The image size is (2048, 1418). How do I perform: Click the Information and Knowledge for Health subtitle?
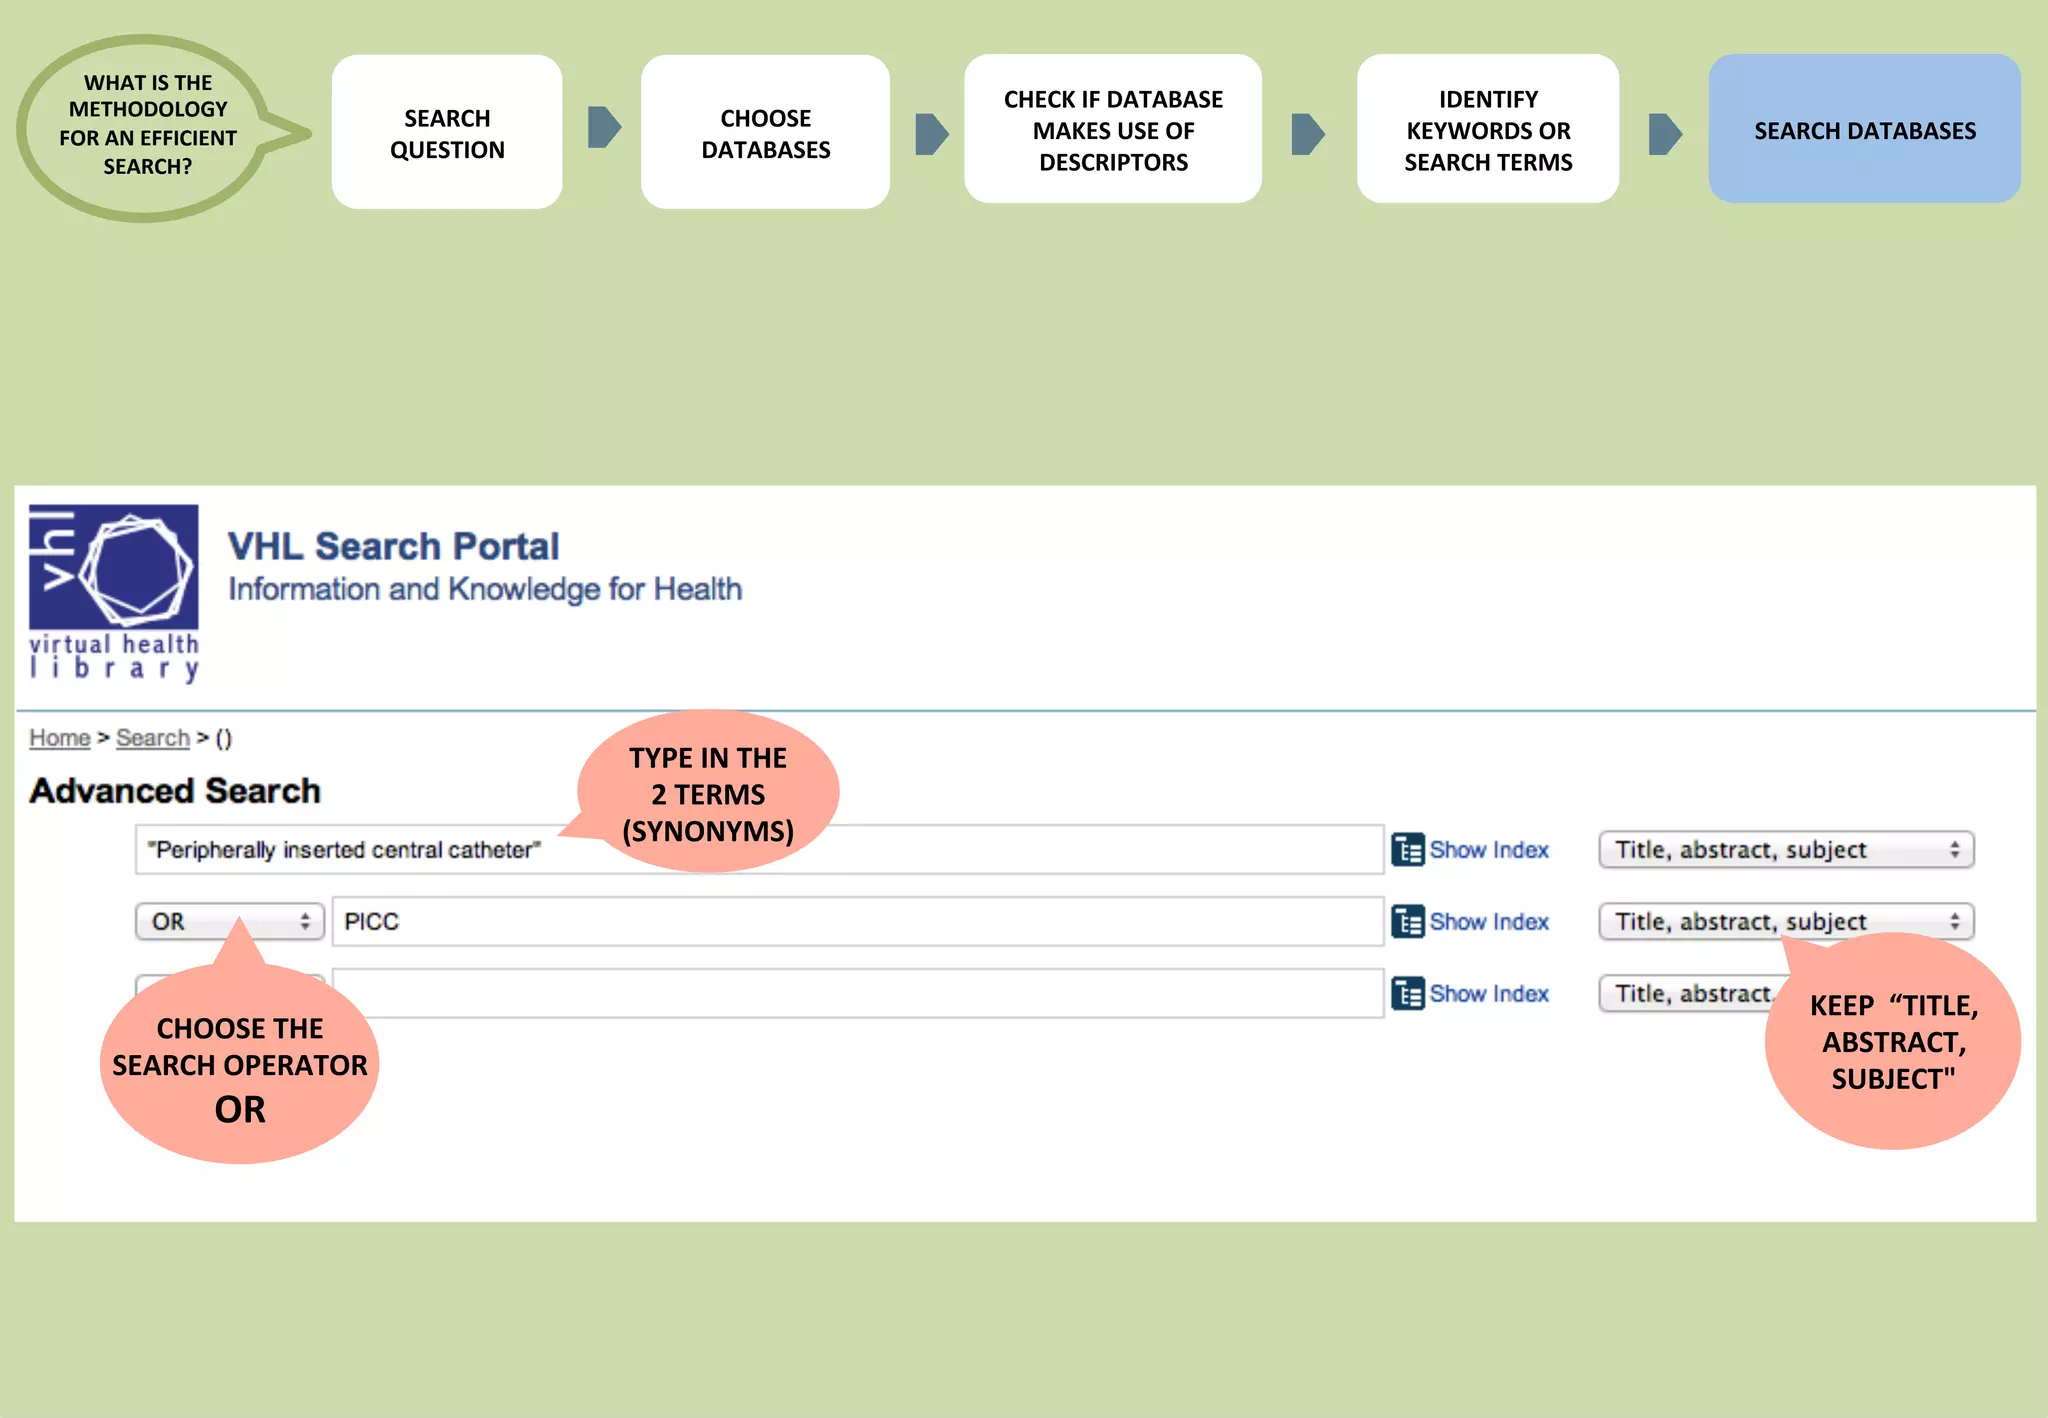point(485,590)
